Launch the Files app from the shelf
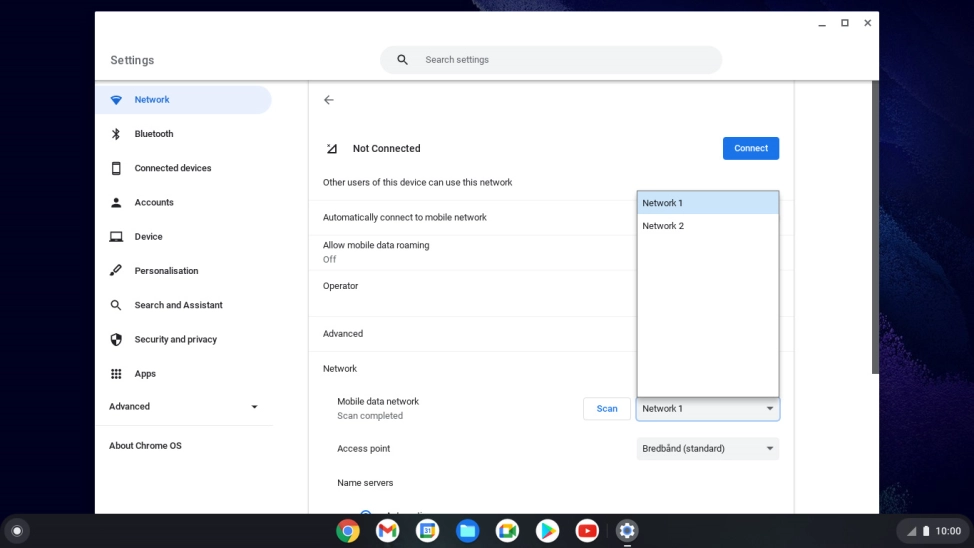Screen dimensions: 974x548 (x=468, y=531)
